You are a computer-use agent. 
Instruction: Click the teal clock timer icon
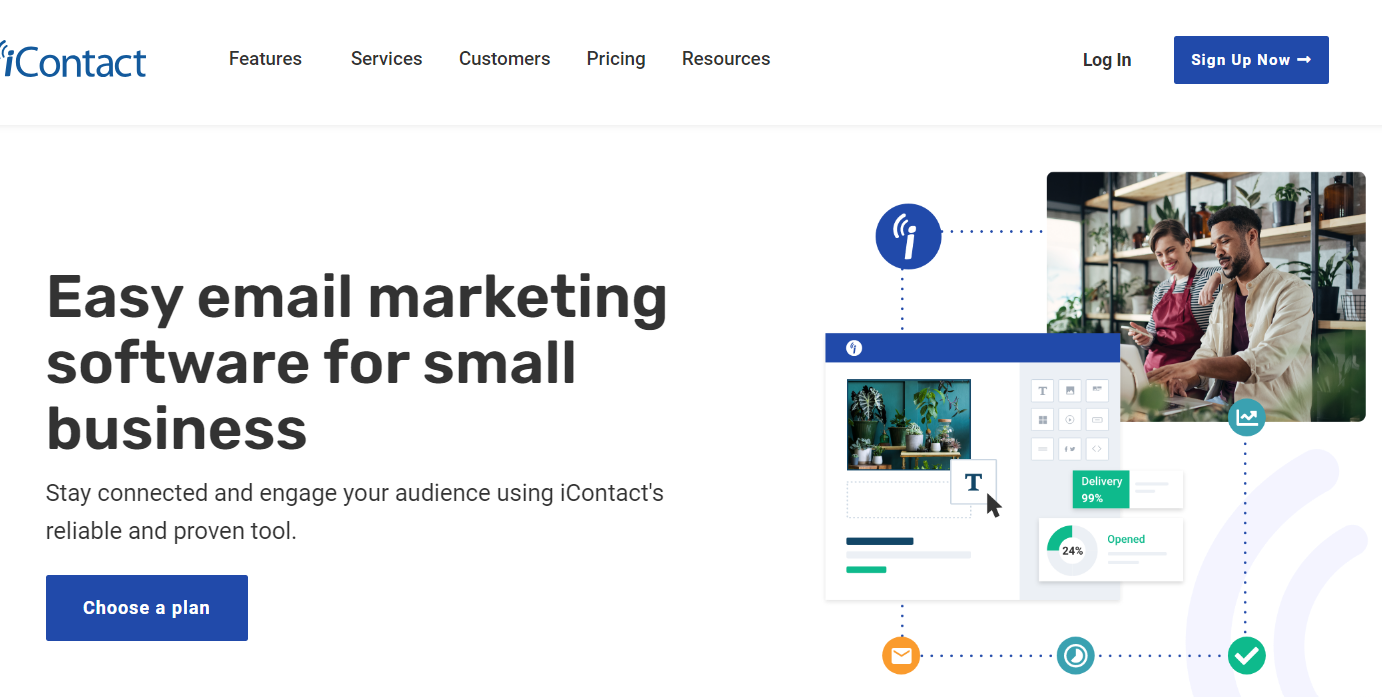[x=1075, y=656]
